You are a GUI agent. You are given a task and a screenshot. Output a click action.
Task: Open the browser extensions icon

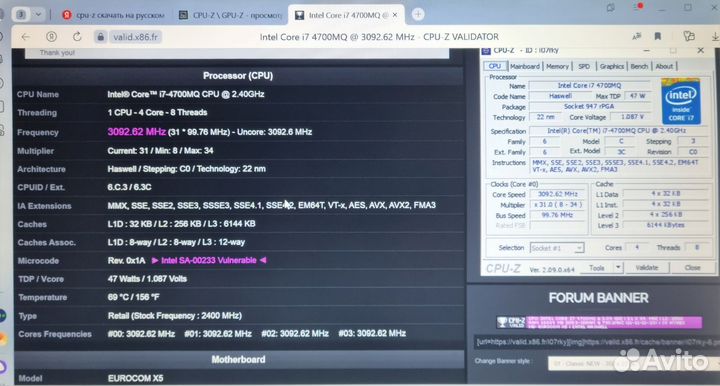tap(689, 37)
